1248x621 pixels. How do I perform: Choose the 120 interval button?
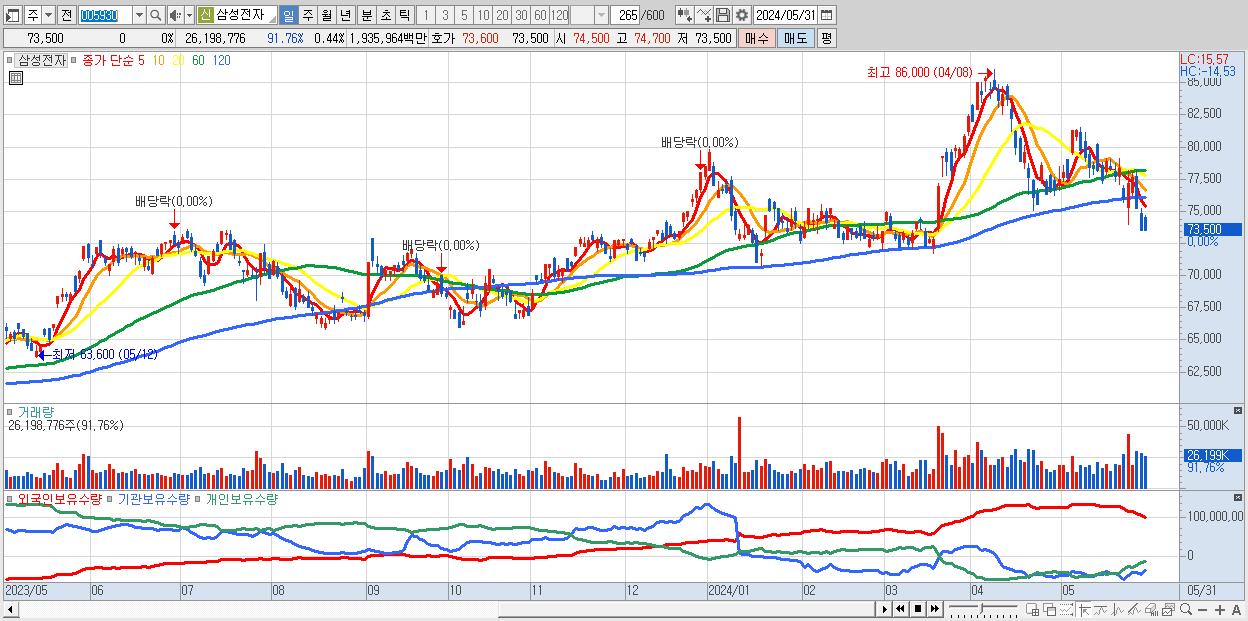pos(559,15)
